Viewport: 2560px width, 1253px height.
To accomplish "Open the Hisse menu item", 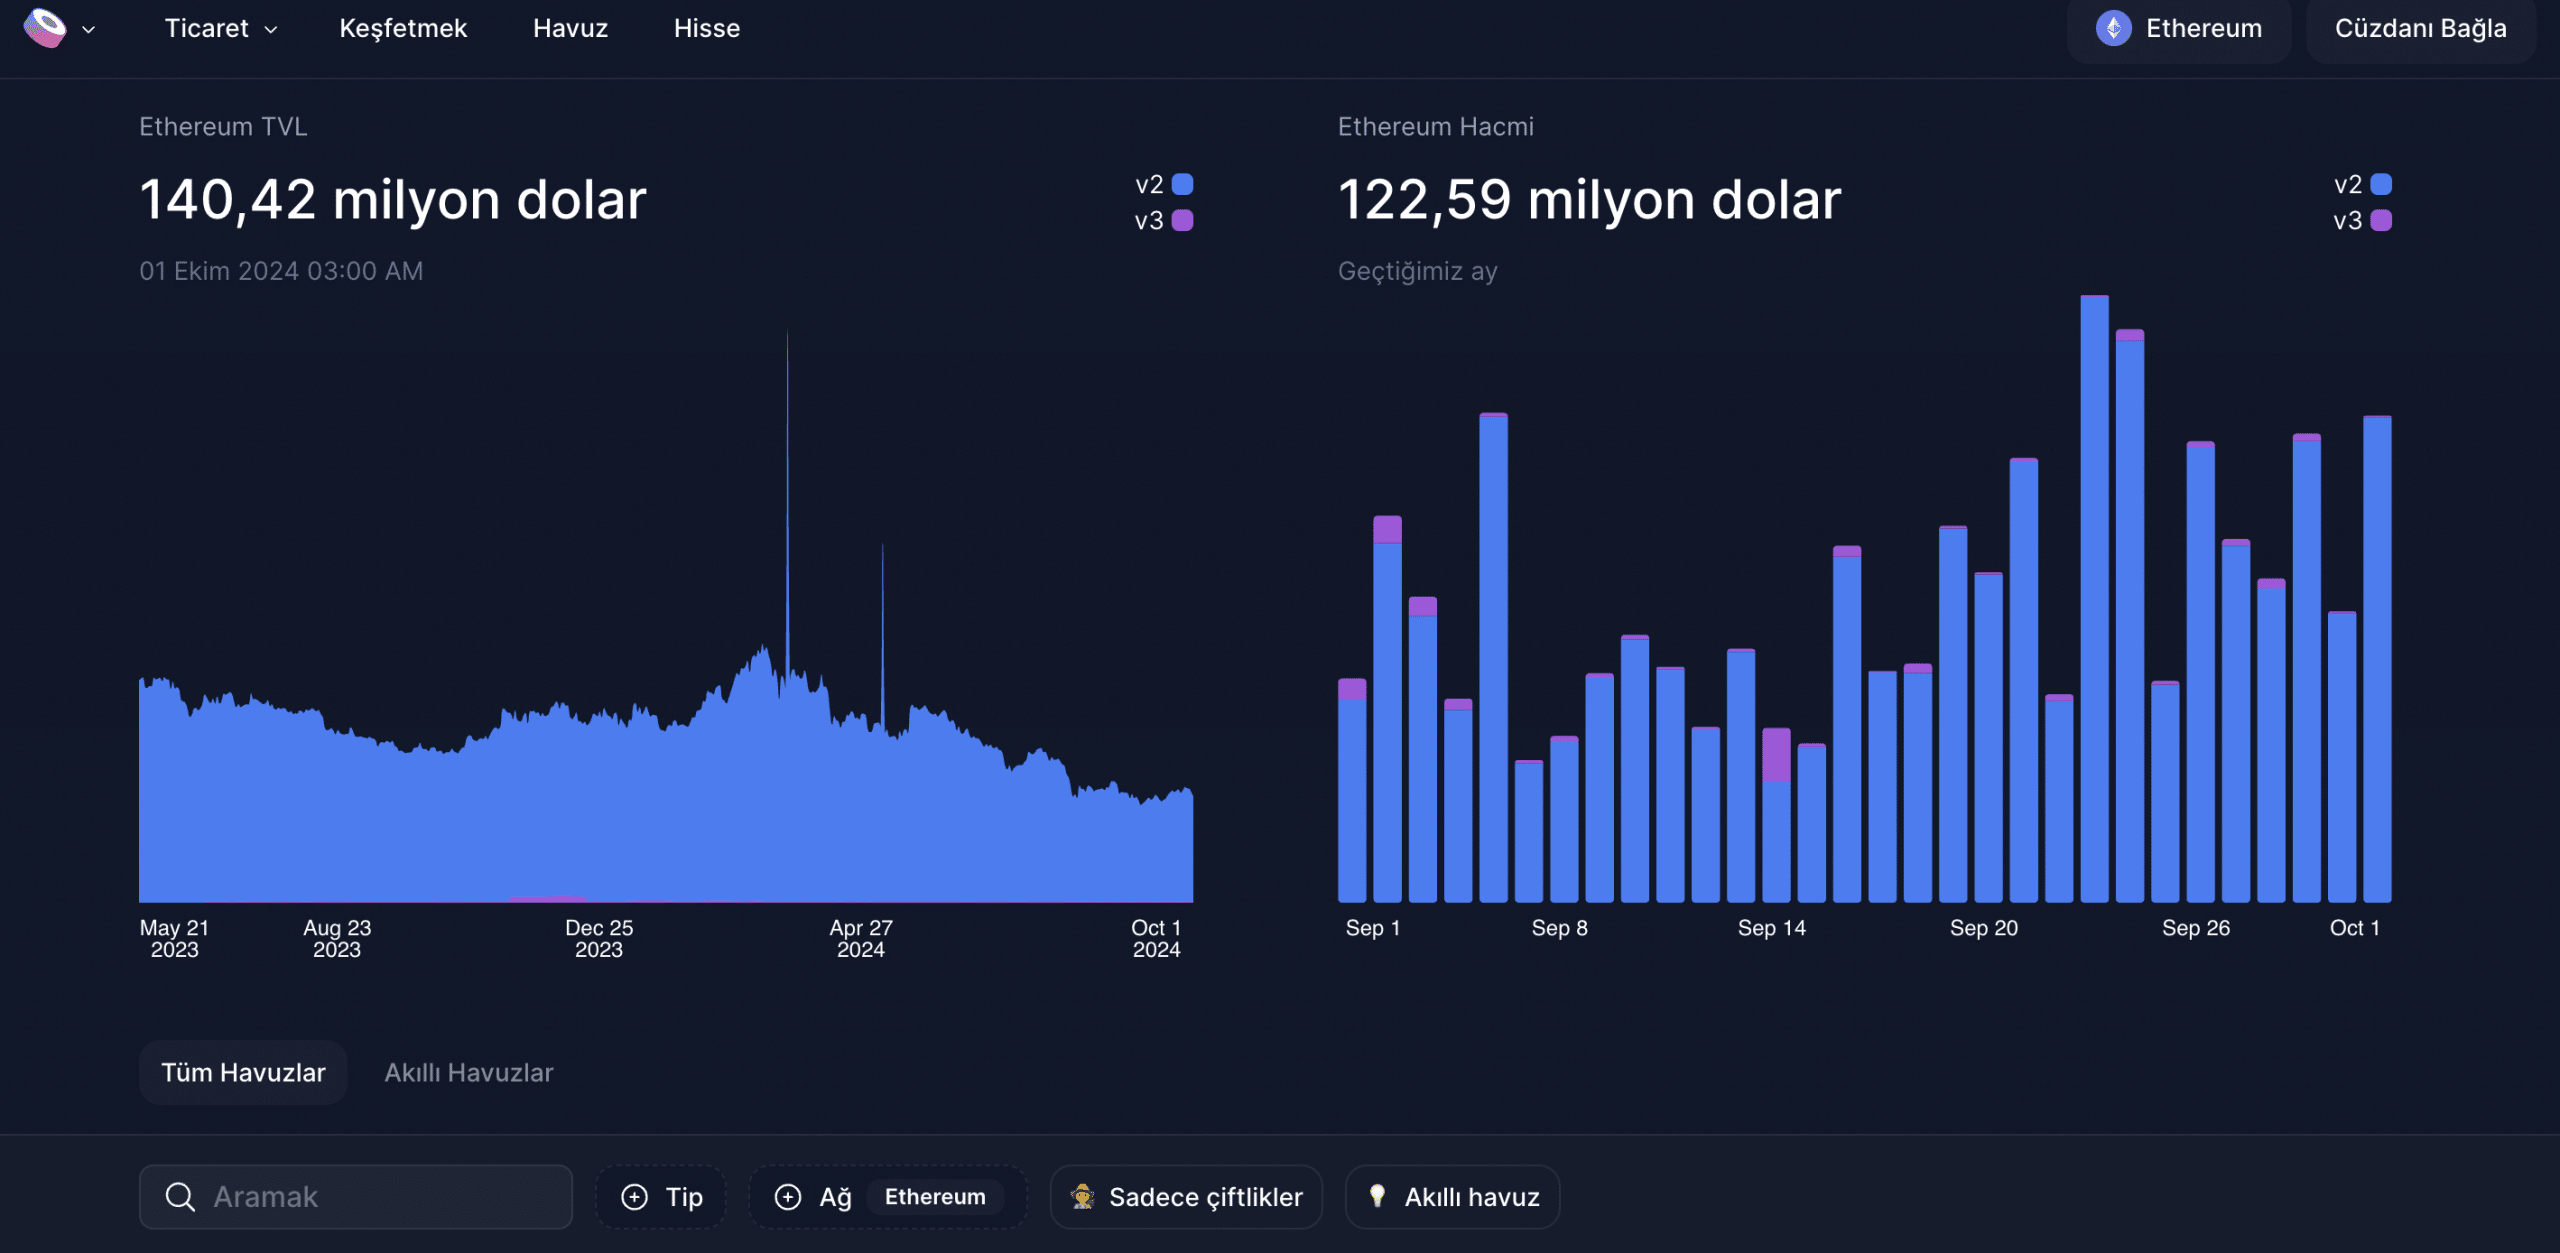I will 707,28.
